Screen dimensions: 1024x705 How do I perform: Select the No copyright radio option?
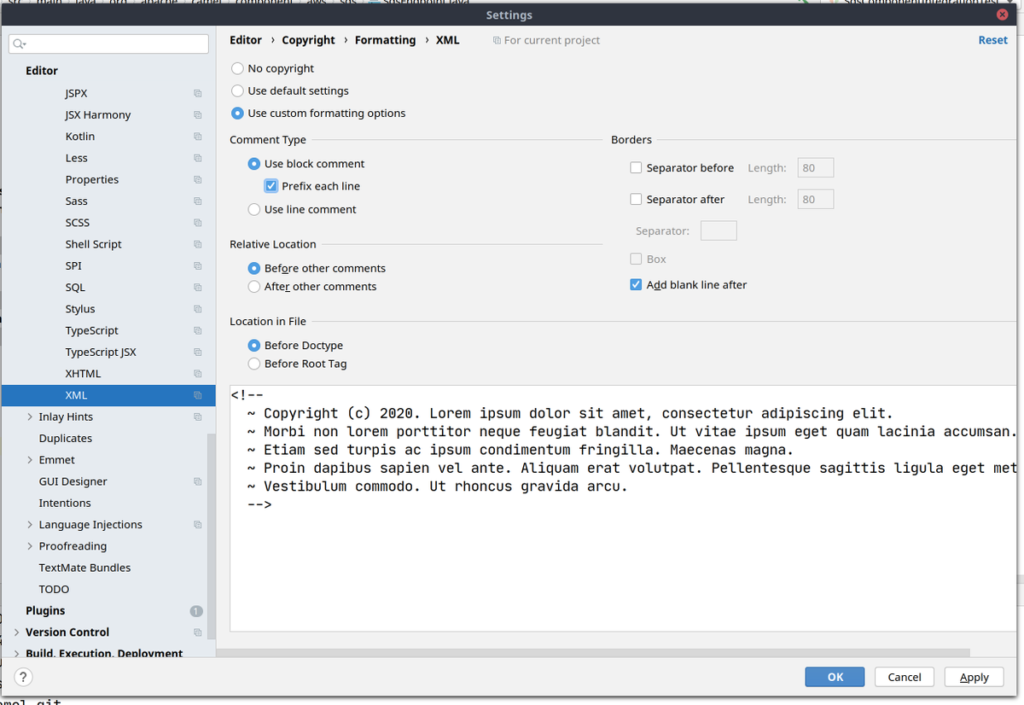click(x=238, y=69)
